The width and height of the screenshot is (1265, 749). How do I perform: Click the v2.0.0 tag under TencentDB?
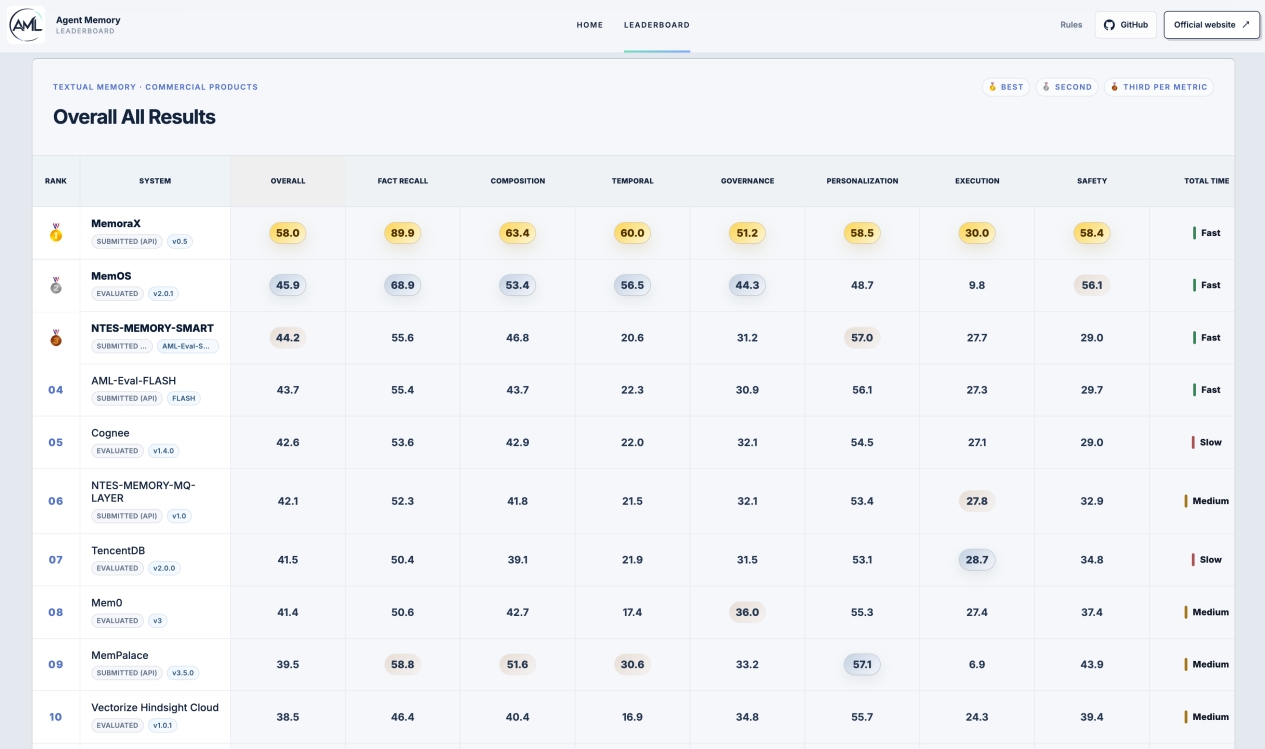(163, 568)
